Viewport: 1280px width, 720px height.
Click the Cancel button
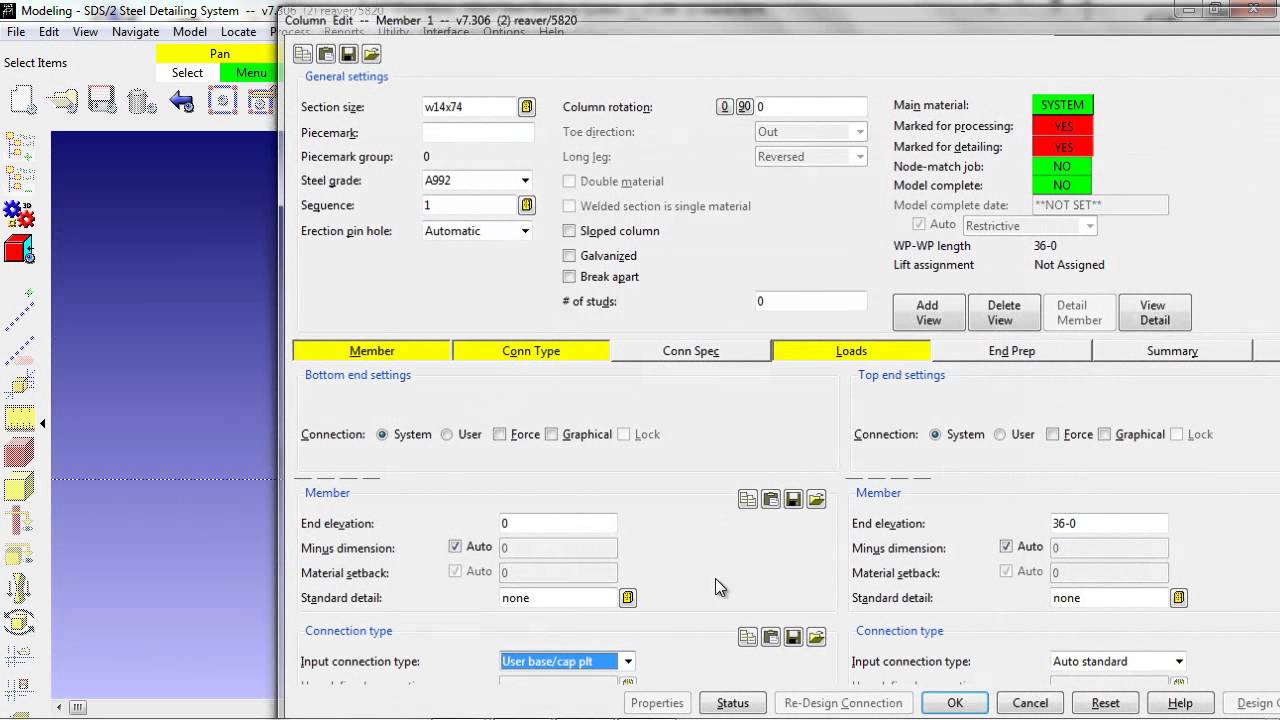(x=1030, y=703)
